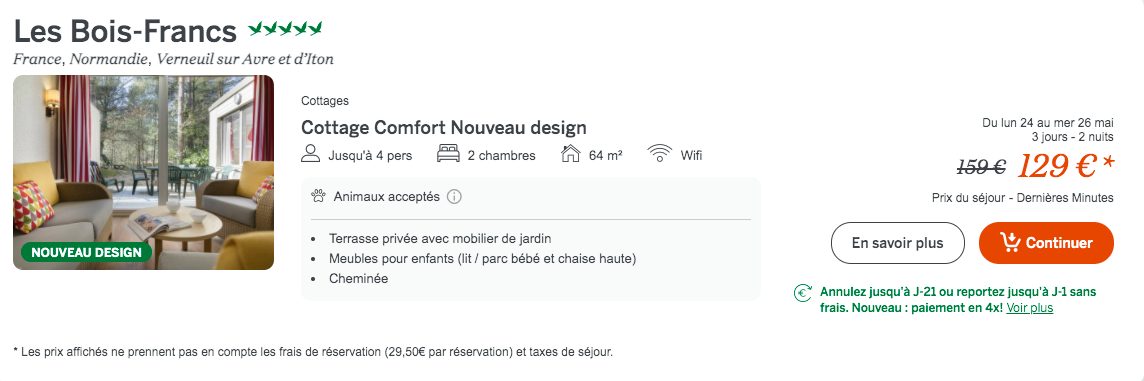The width and height of the screenshot is (1144, 381).
Task: Click the bed icon for 2 chambres
Action: pyautogui.click(x=448, y=155)
